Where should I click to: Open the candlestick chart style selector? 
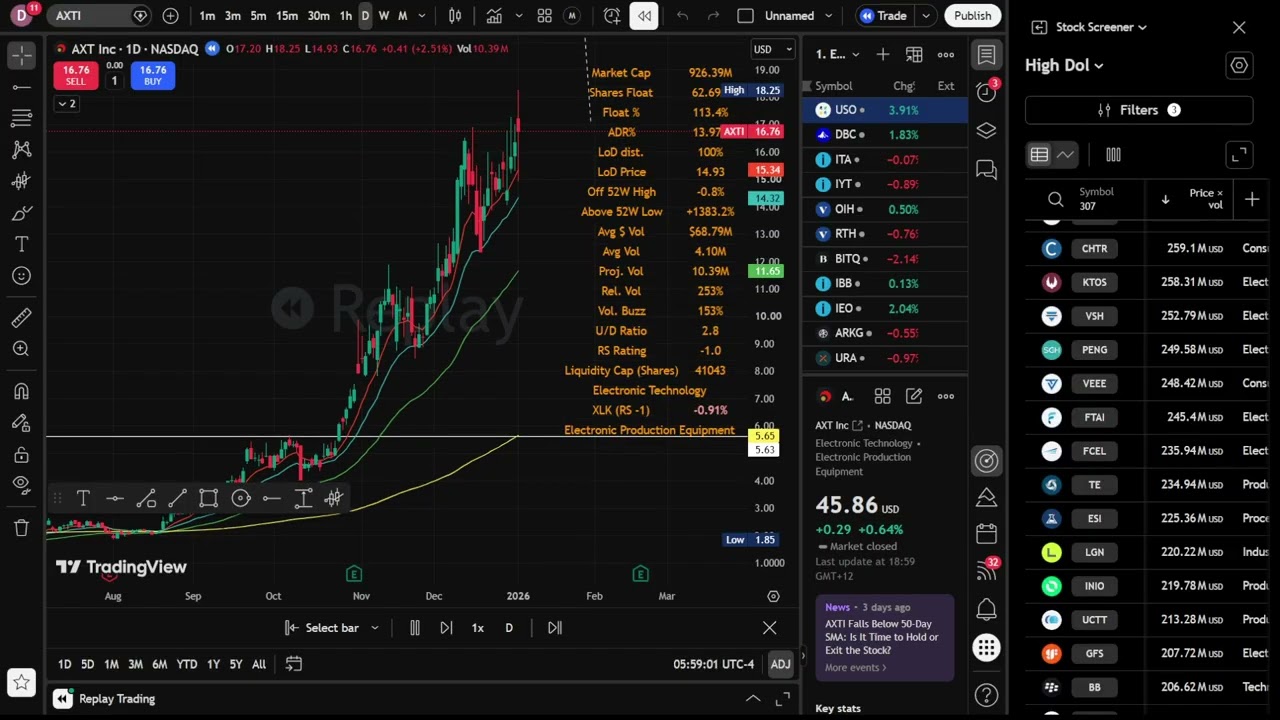point(455,16)
